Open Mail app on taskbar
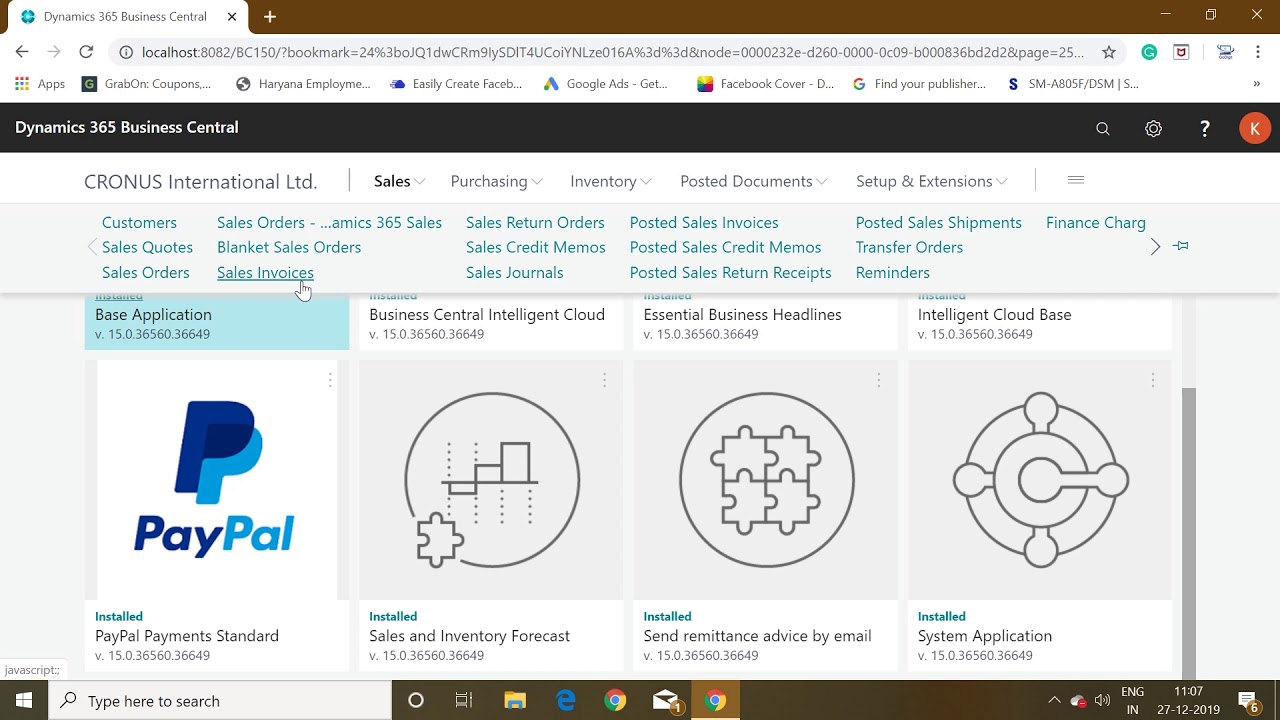1280x720 pixels. coord(667,701)
